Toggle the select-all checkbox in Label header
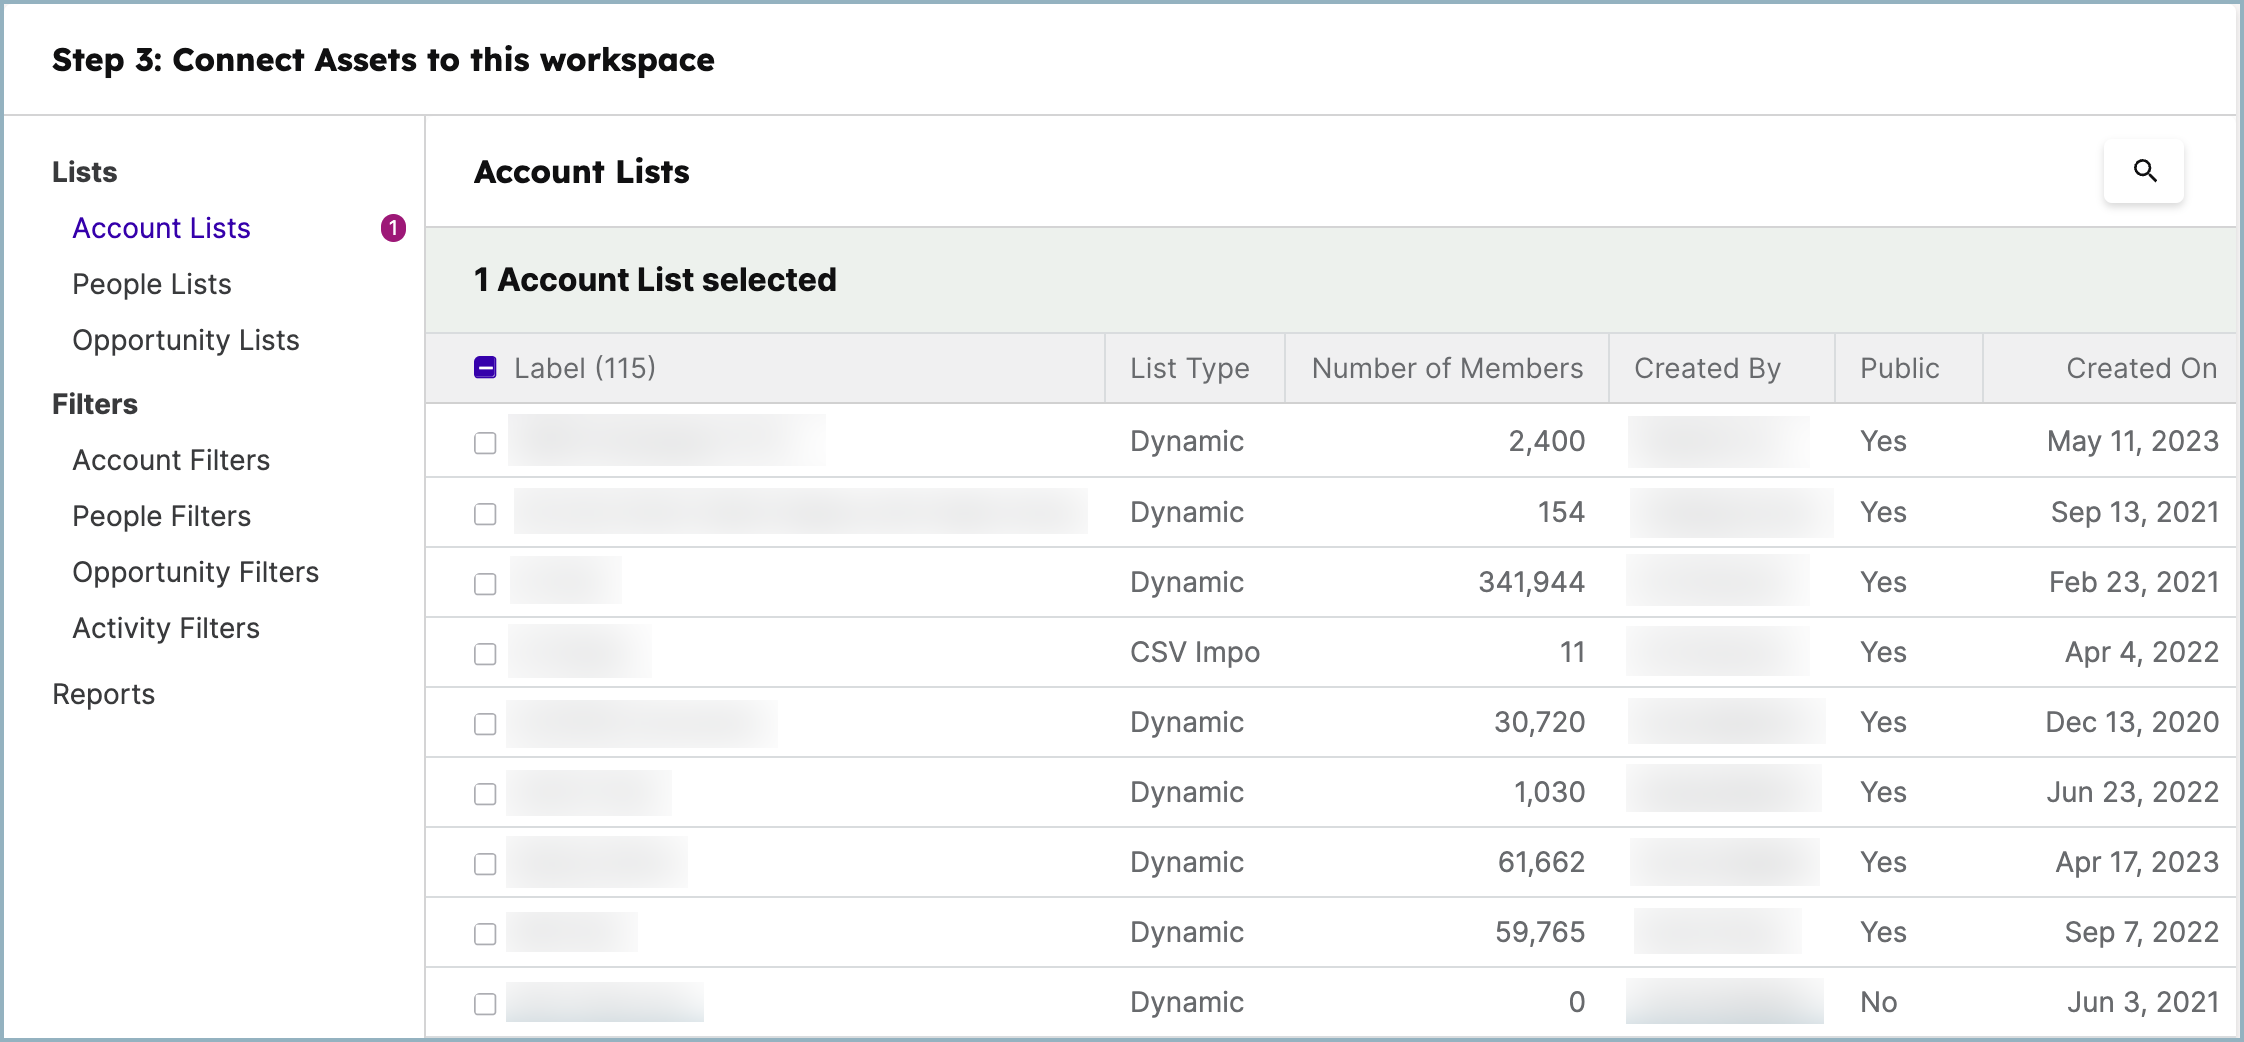Viewport: 2244px width, 1042px height. click(x=484, y=368)
